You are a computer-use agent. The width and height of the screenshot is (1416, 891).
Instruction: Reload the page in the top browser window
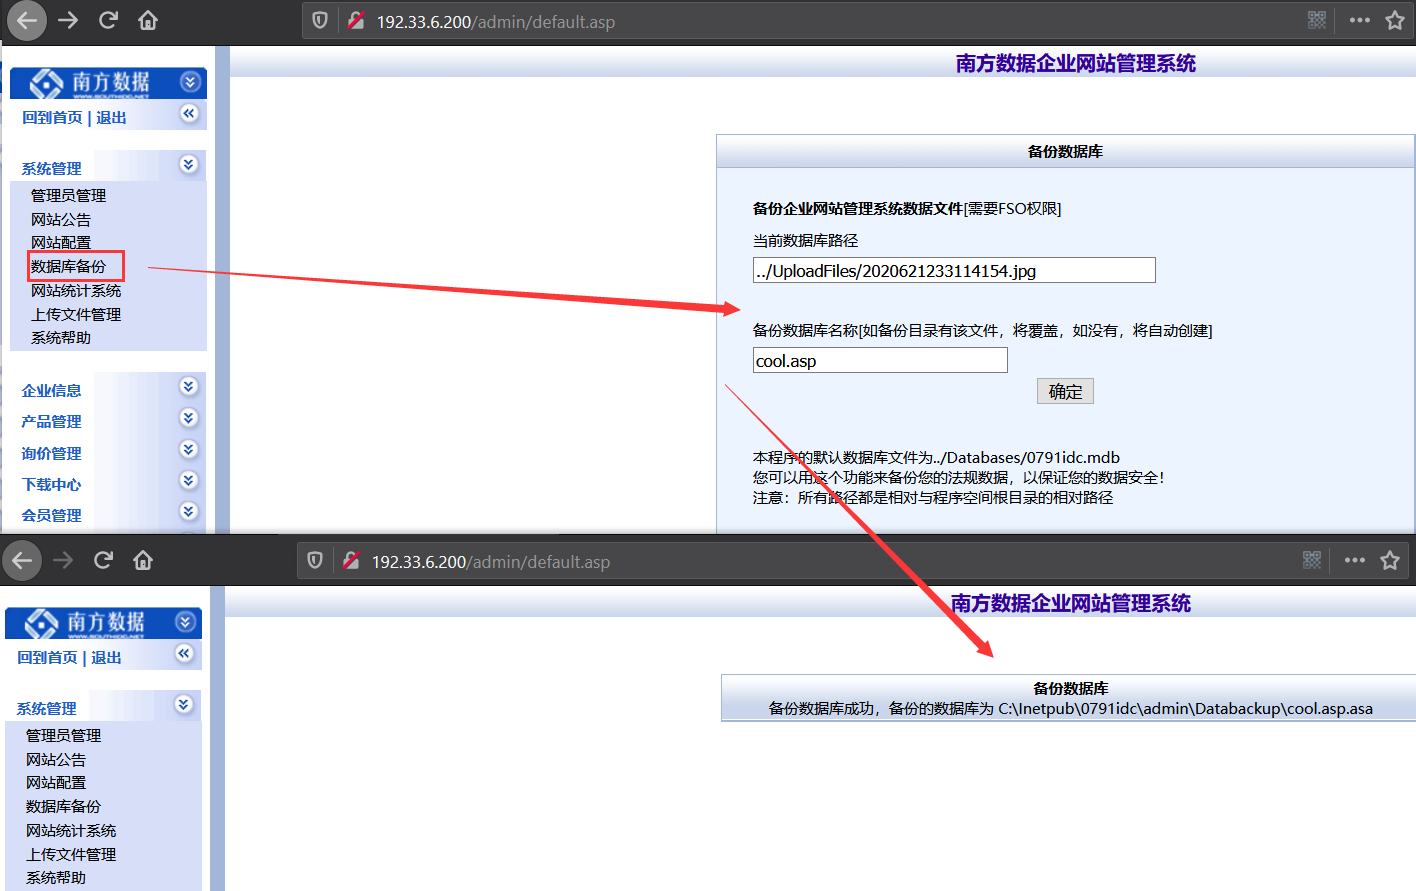coord(108,20)
